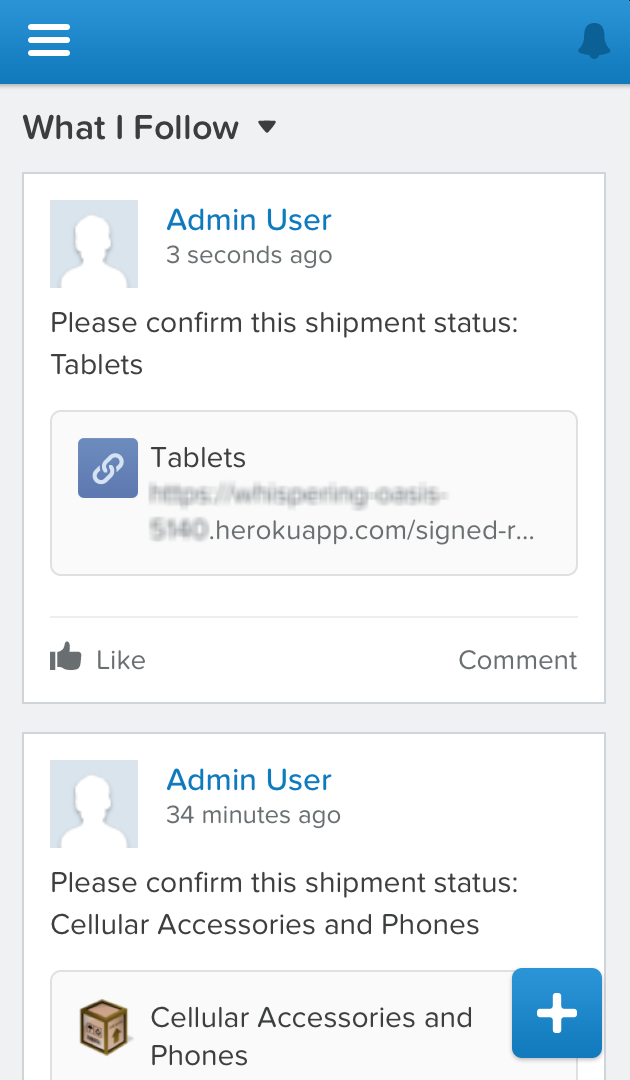
Task: Tap the blue plus action button
Action: (556, 1012)
